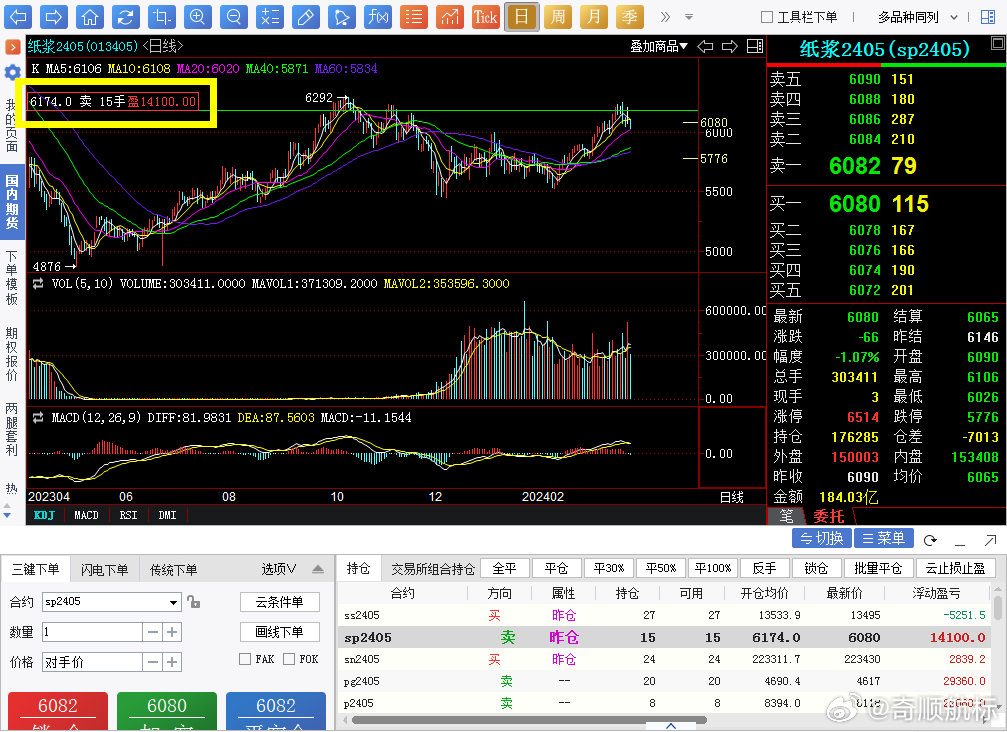
Task: Switch chart to Tick view
Action: pos(486,17)
